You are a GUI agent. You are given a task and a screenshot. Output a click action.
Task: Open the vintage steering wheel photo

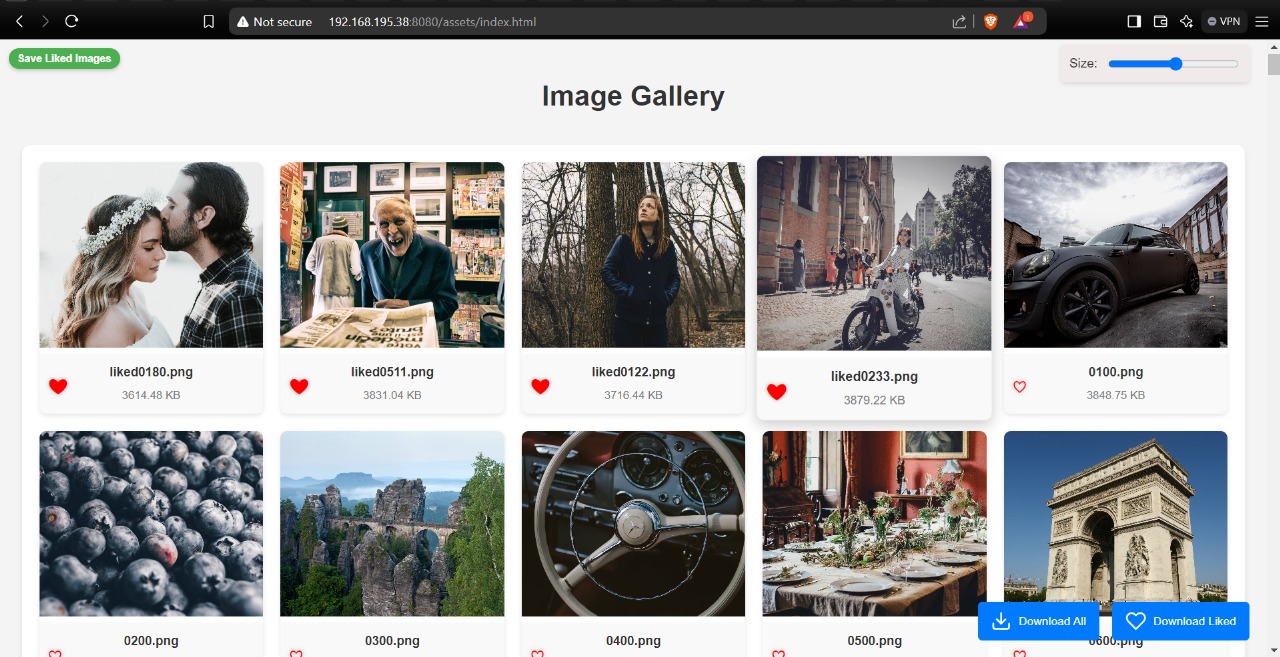tap(633, 523)
